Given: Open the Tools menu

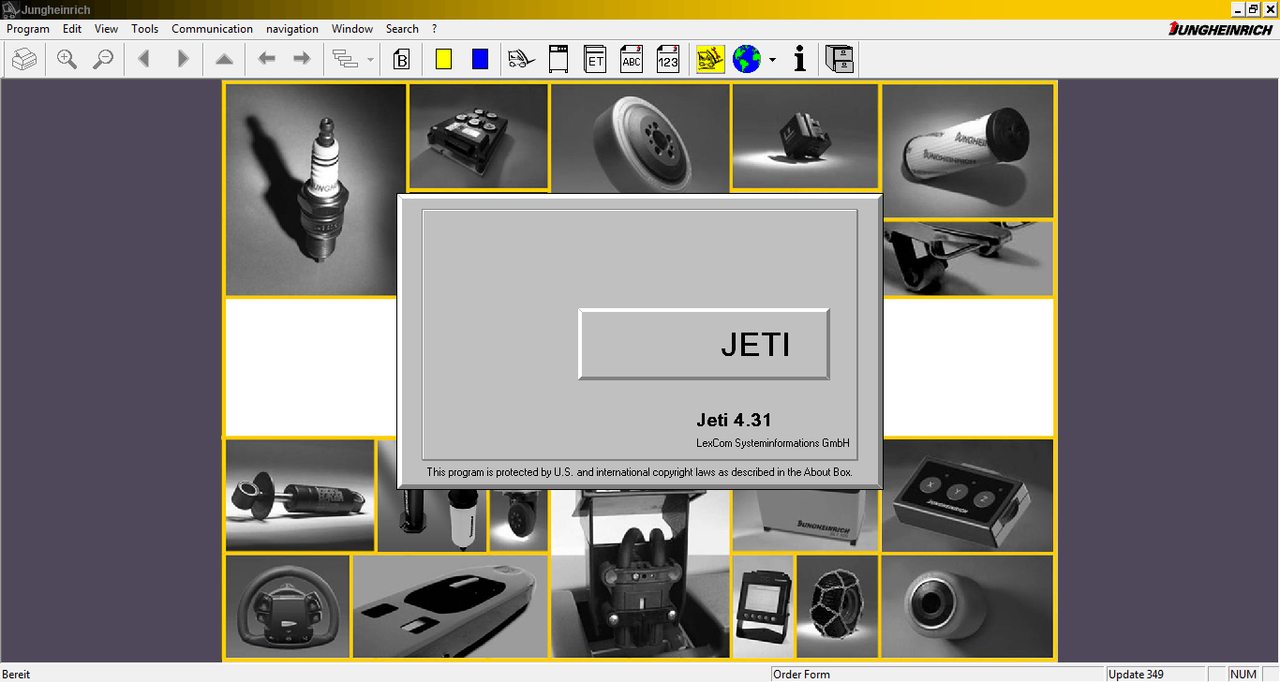Looking at the screenshot, I should coord(145,29).
